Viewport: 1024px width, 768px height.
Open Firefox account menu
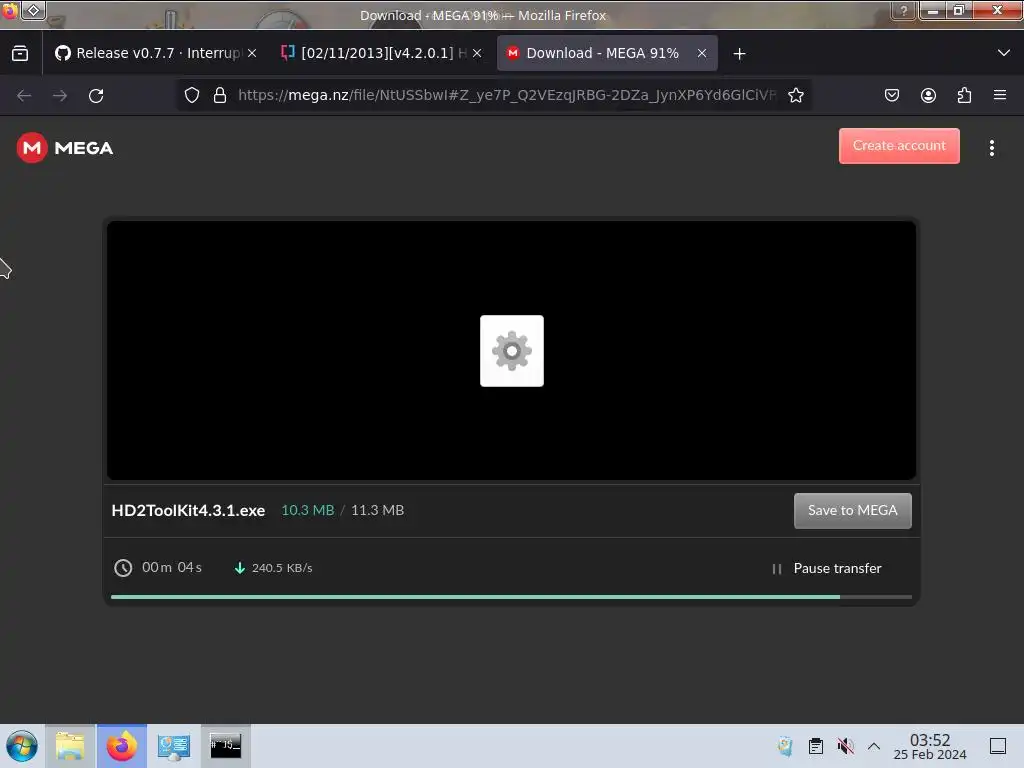click(x=928, y=95)
